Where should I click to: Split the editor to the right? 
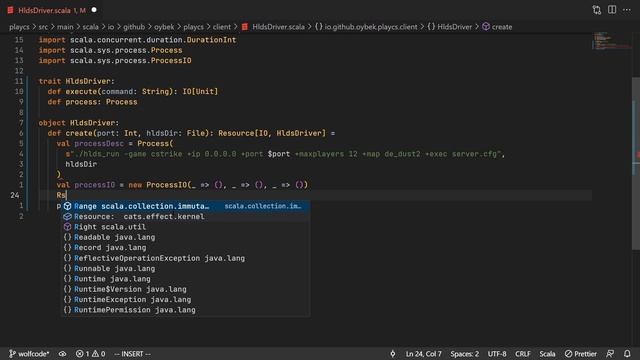(x=612, y=10)
